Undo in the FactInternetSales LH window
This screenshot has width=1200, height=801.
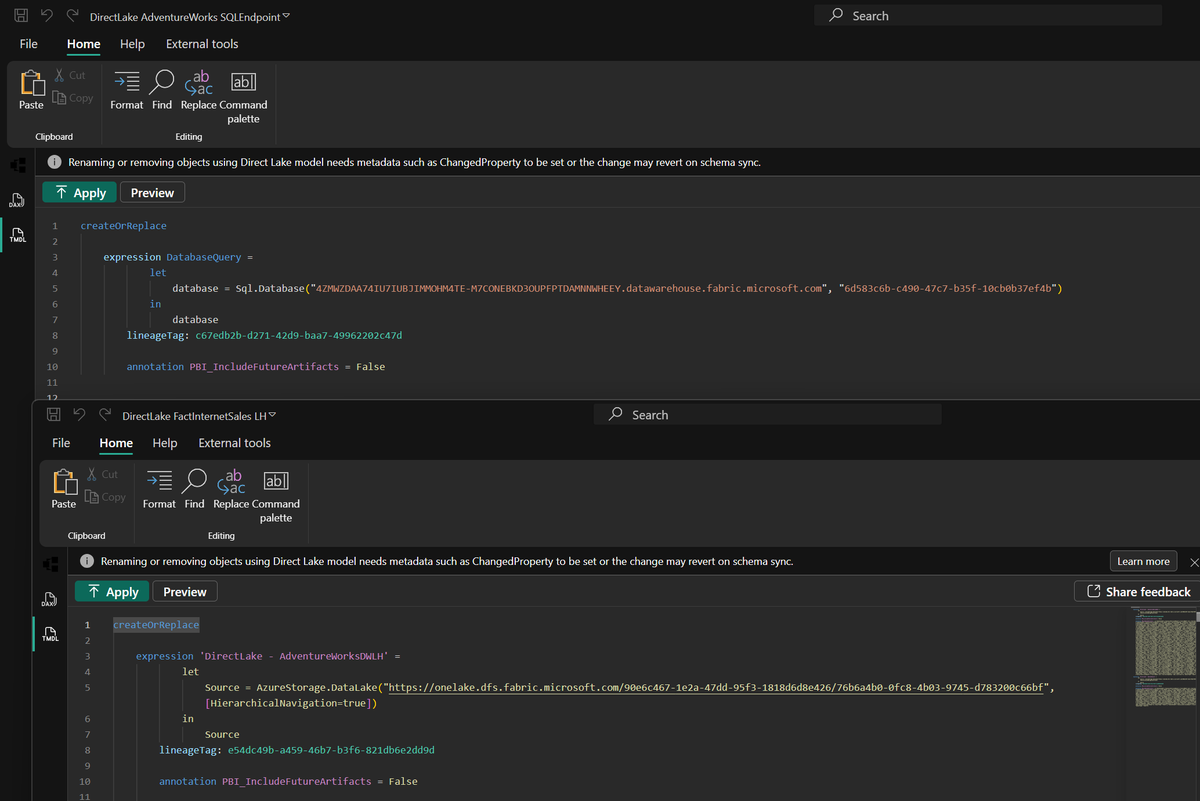pos(79,415)
